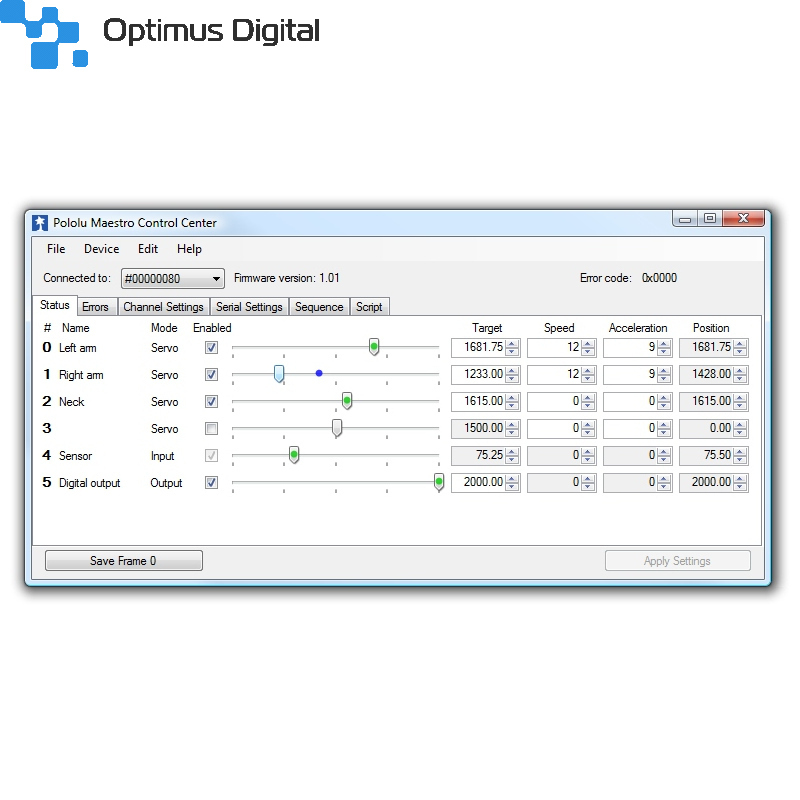The height and width of the screenshot is (800, 800).
Task: Click the Right arm name label
Action: tap(81, 375)
